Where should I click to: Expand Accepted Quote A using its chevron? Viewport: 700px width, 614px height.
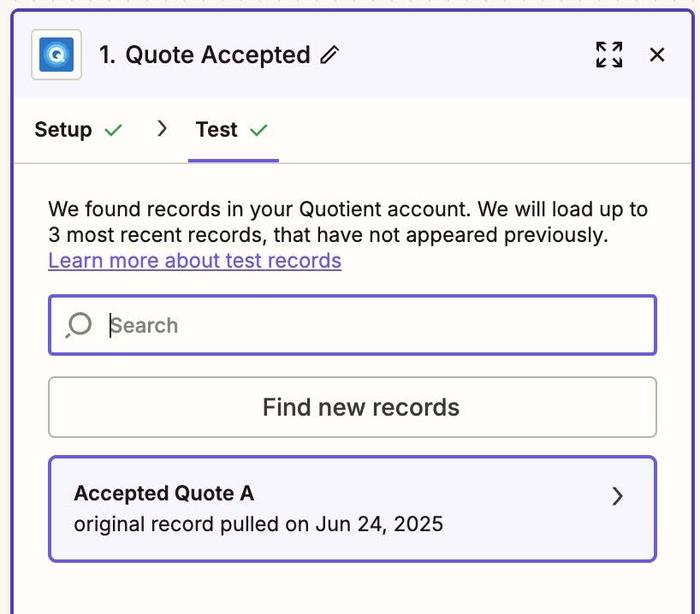(x=617, y=496)
